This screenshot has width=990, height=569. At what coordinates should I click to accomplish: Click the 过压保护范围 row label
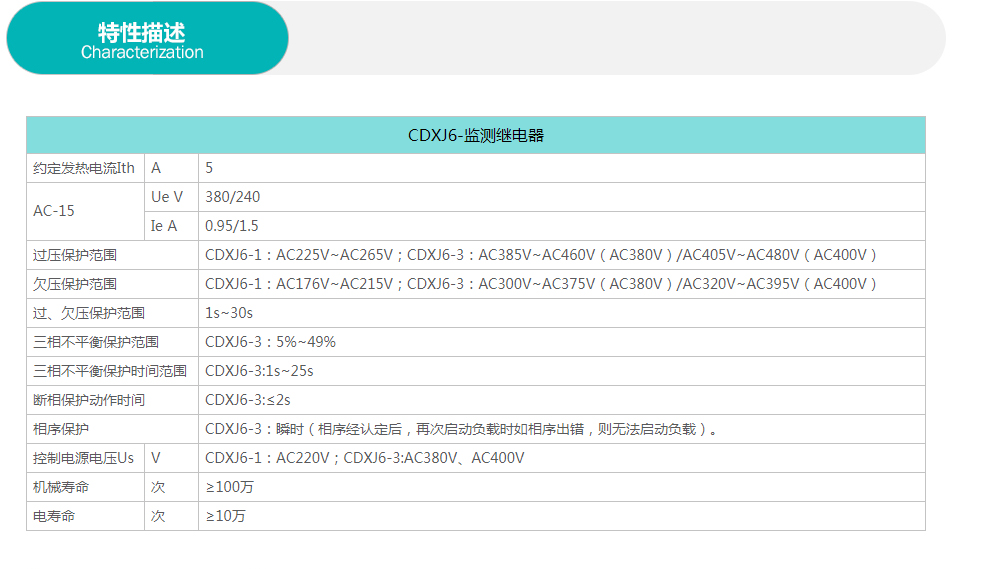(x=75, y=255)
